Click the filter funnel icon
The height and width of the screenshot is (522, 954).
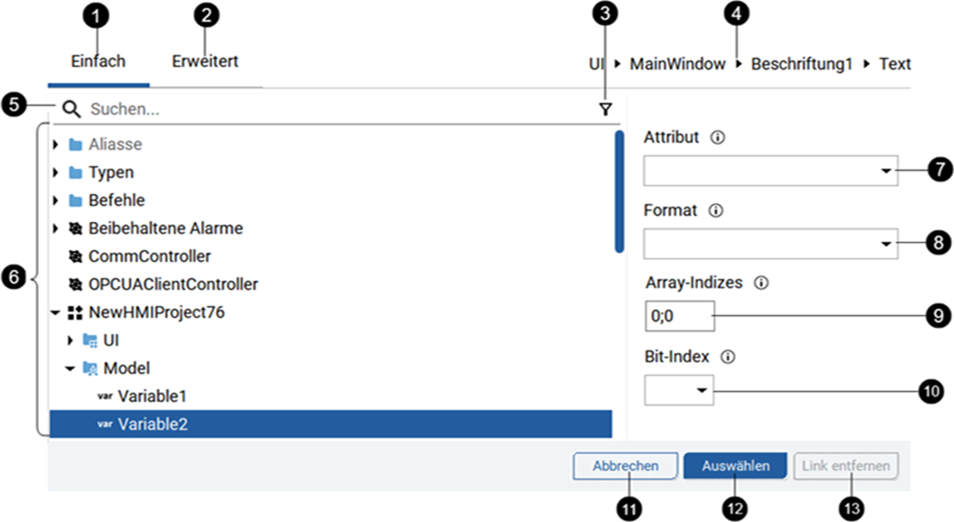605,110
